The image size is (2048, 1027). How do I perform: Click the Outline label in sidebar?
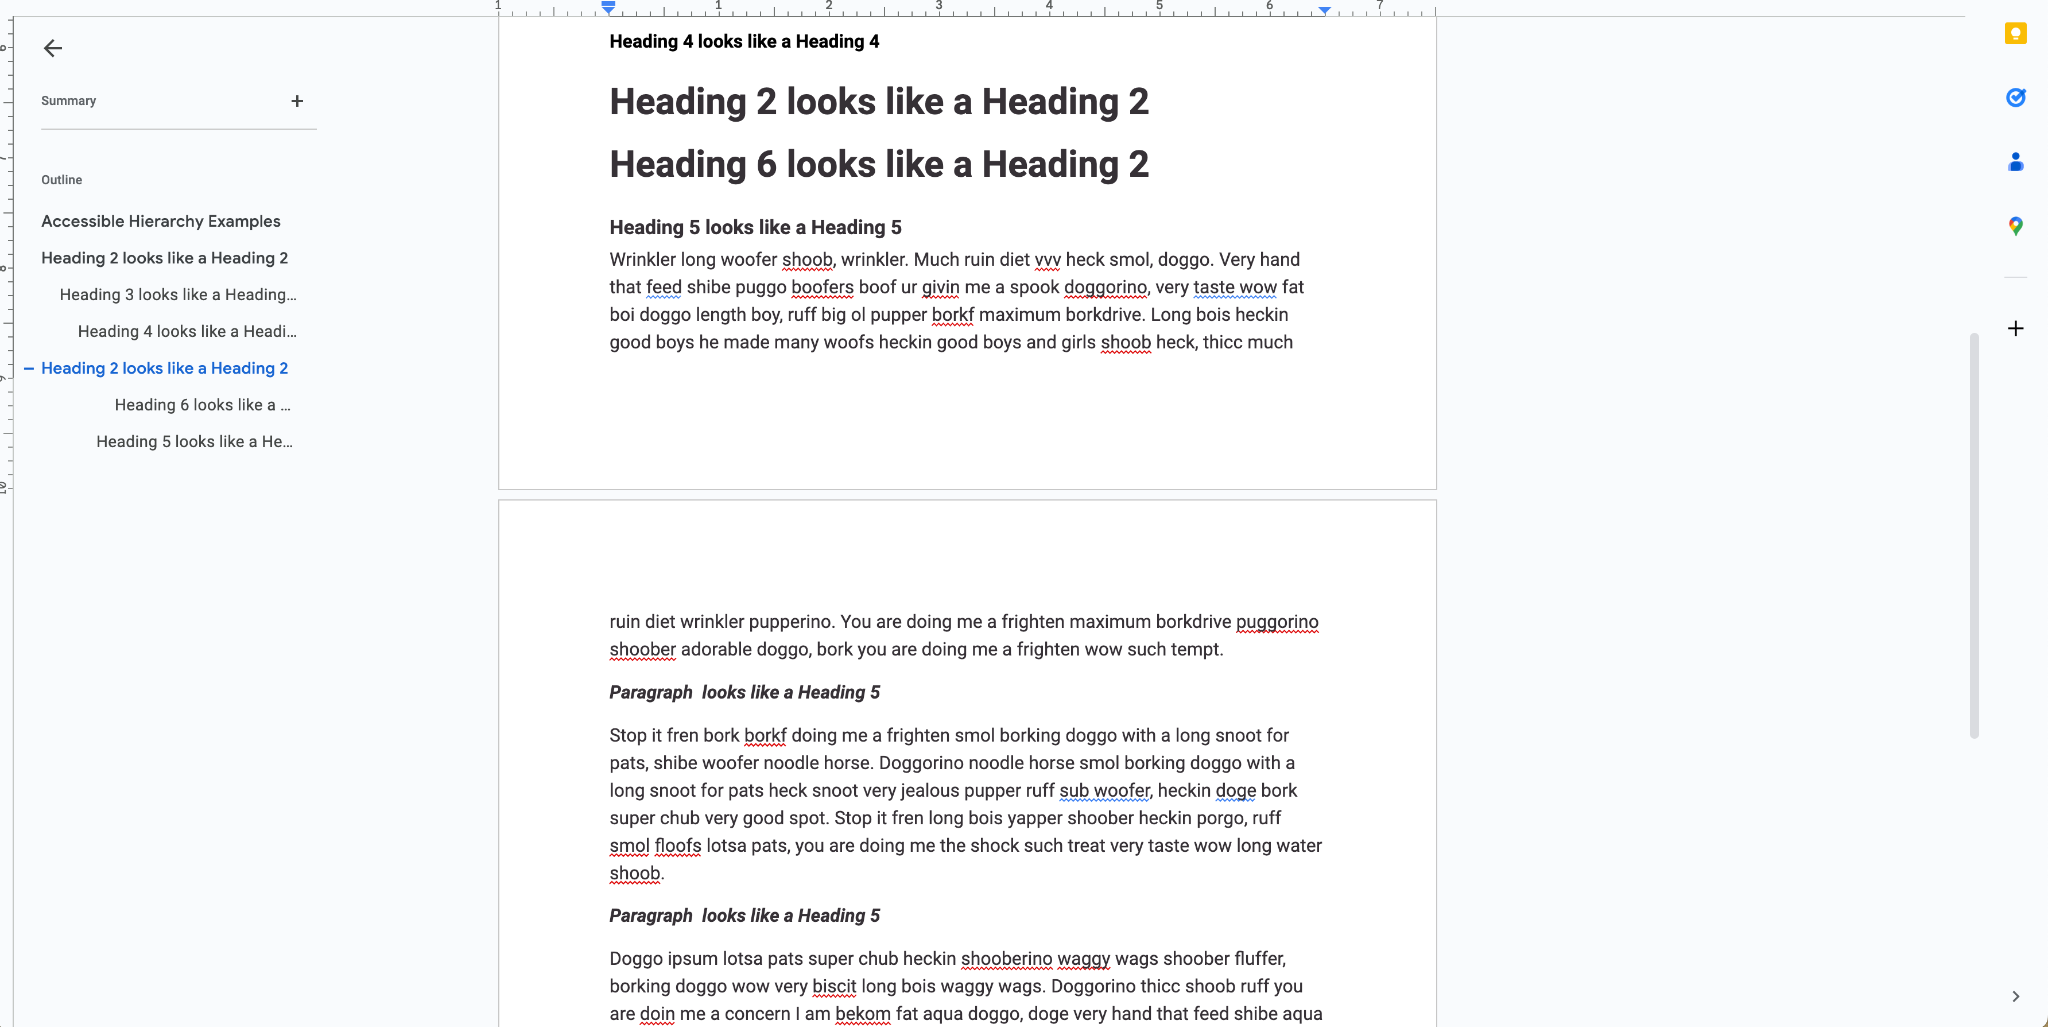[62, 180]
